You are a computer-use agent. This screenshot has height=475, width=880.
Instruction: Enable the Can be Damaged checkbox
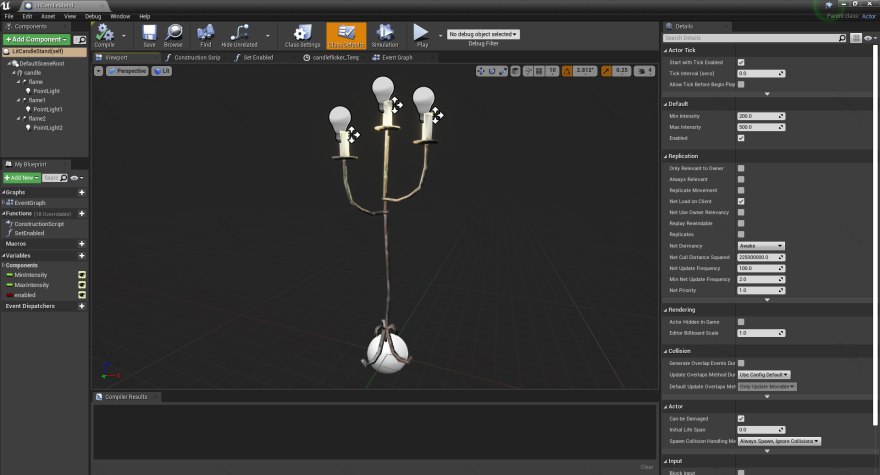(x=741, y=418)
